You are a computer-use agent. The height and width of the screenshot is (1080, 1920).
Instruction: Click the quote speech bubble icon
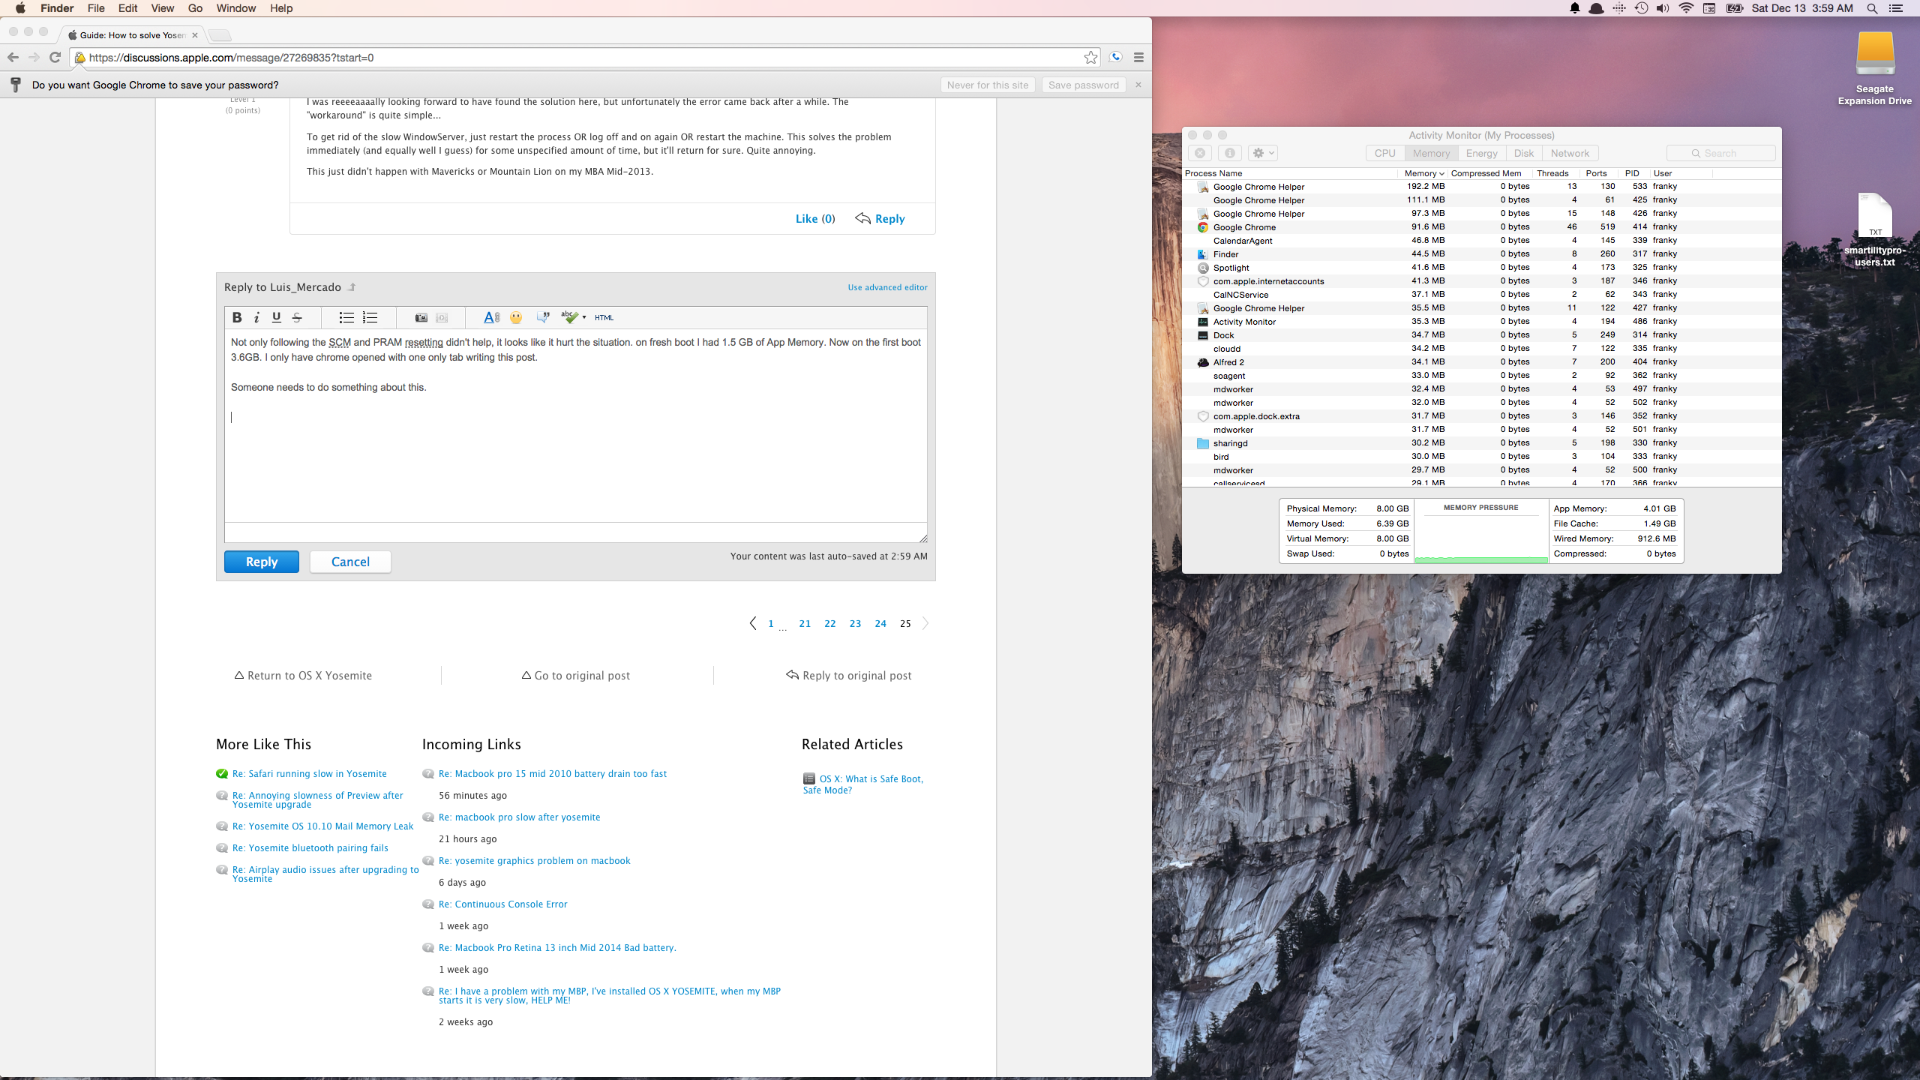543,318
